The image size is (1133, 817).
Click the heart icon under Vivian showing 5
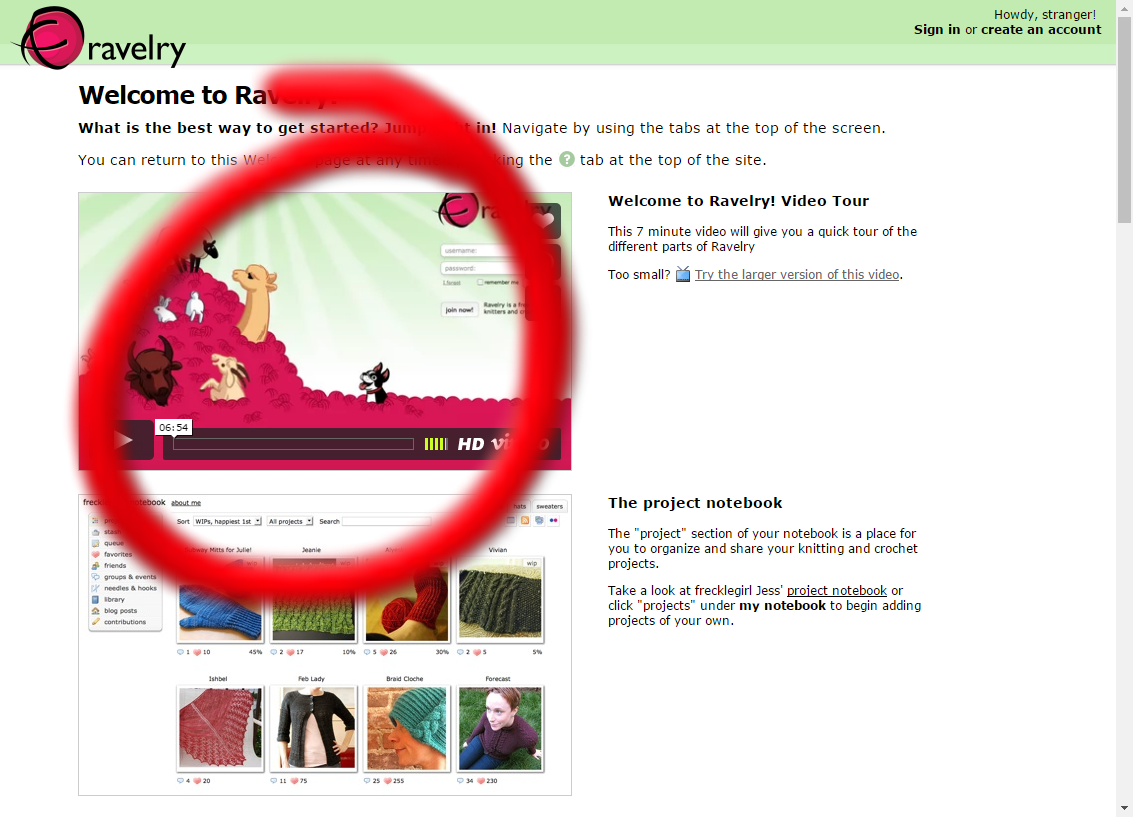[477, 652]
